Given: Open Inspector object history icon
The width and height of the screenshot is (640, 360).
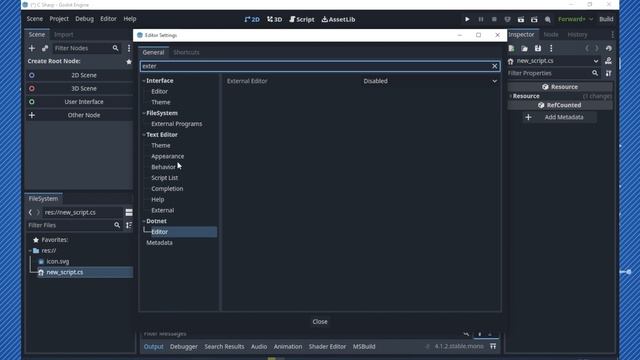Looking at the screenshot, I should point(609,48).
